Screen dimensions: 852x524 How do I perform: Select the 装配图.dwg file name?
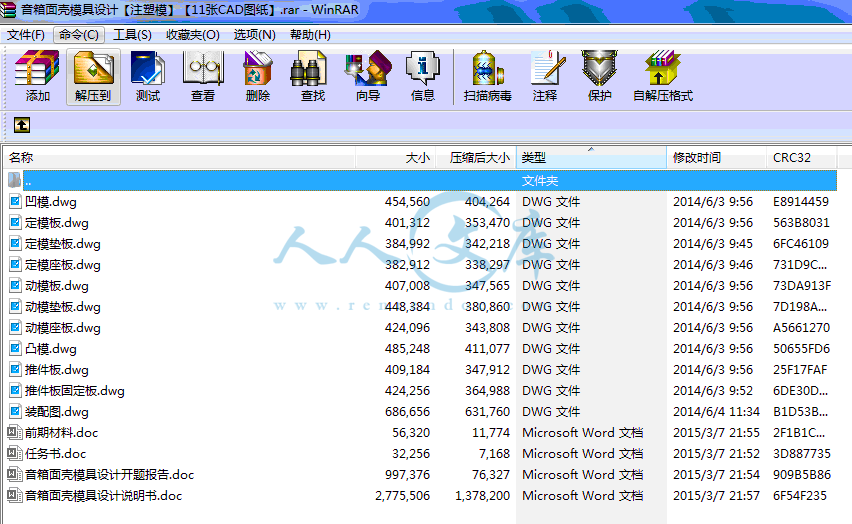point(57,411)
